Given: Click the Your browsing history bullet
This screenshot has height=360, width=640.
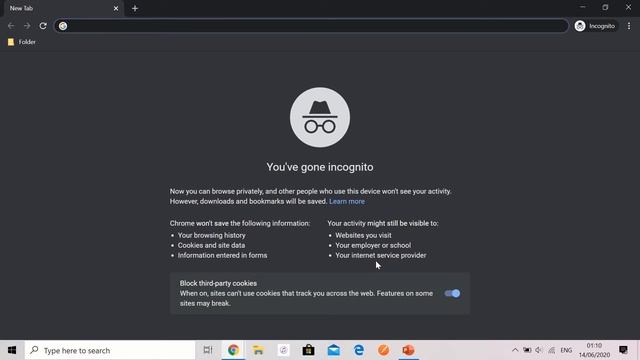Looking at the screenshot, I should pos(211,235).
